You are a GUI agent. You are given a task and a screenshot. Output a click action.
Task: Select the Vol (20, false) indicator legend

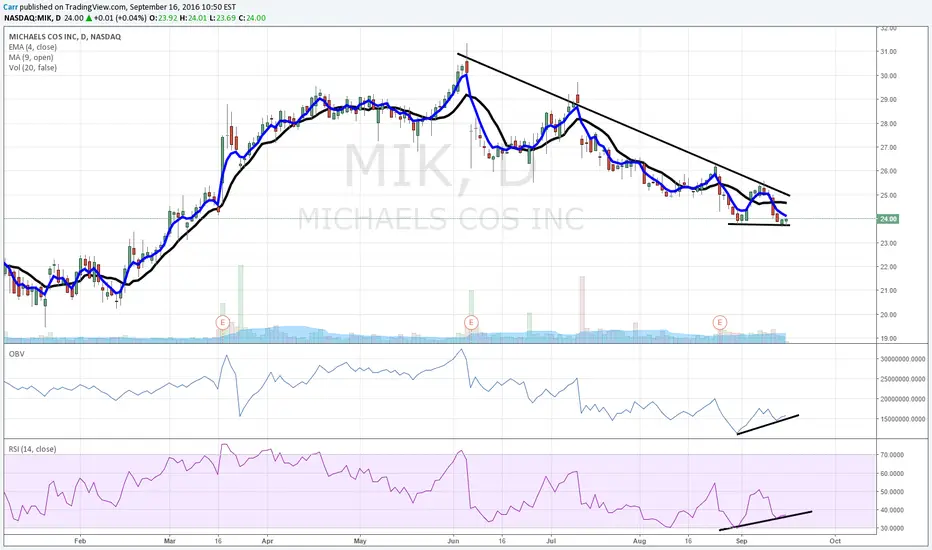[33, 68]
